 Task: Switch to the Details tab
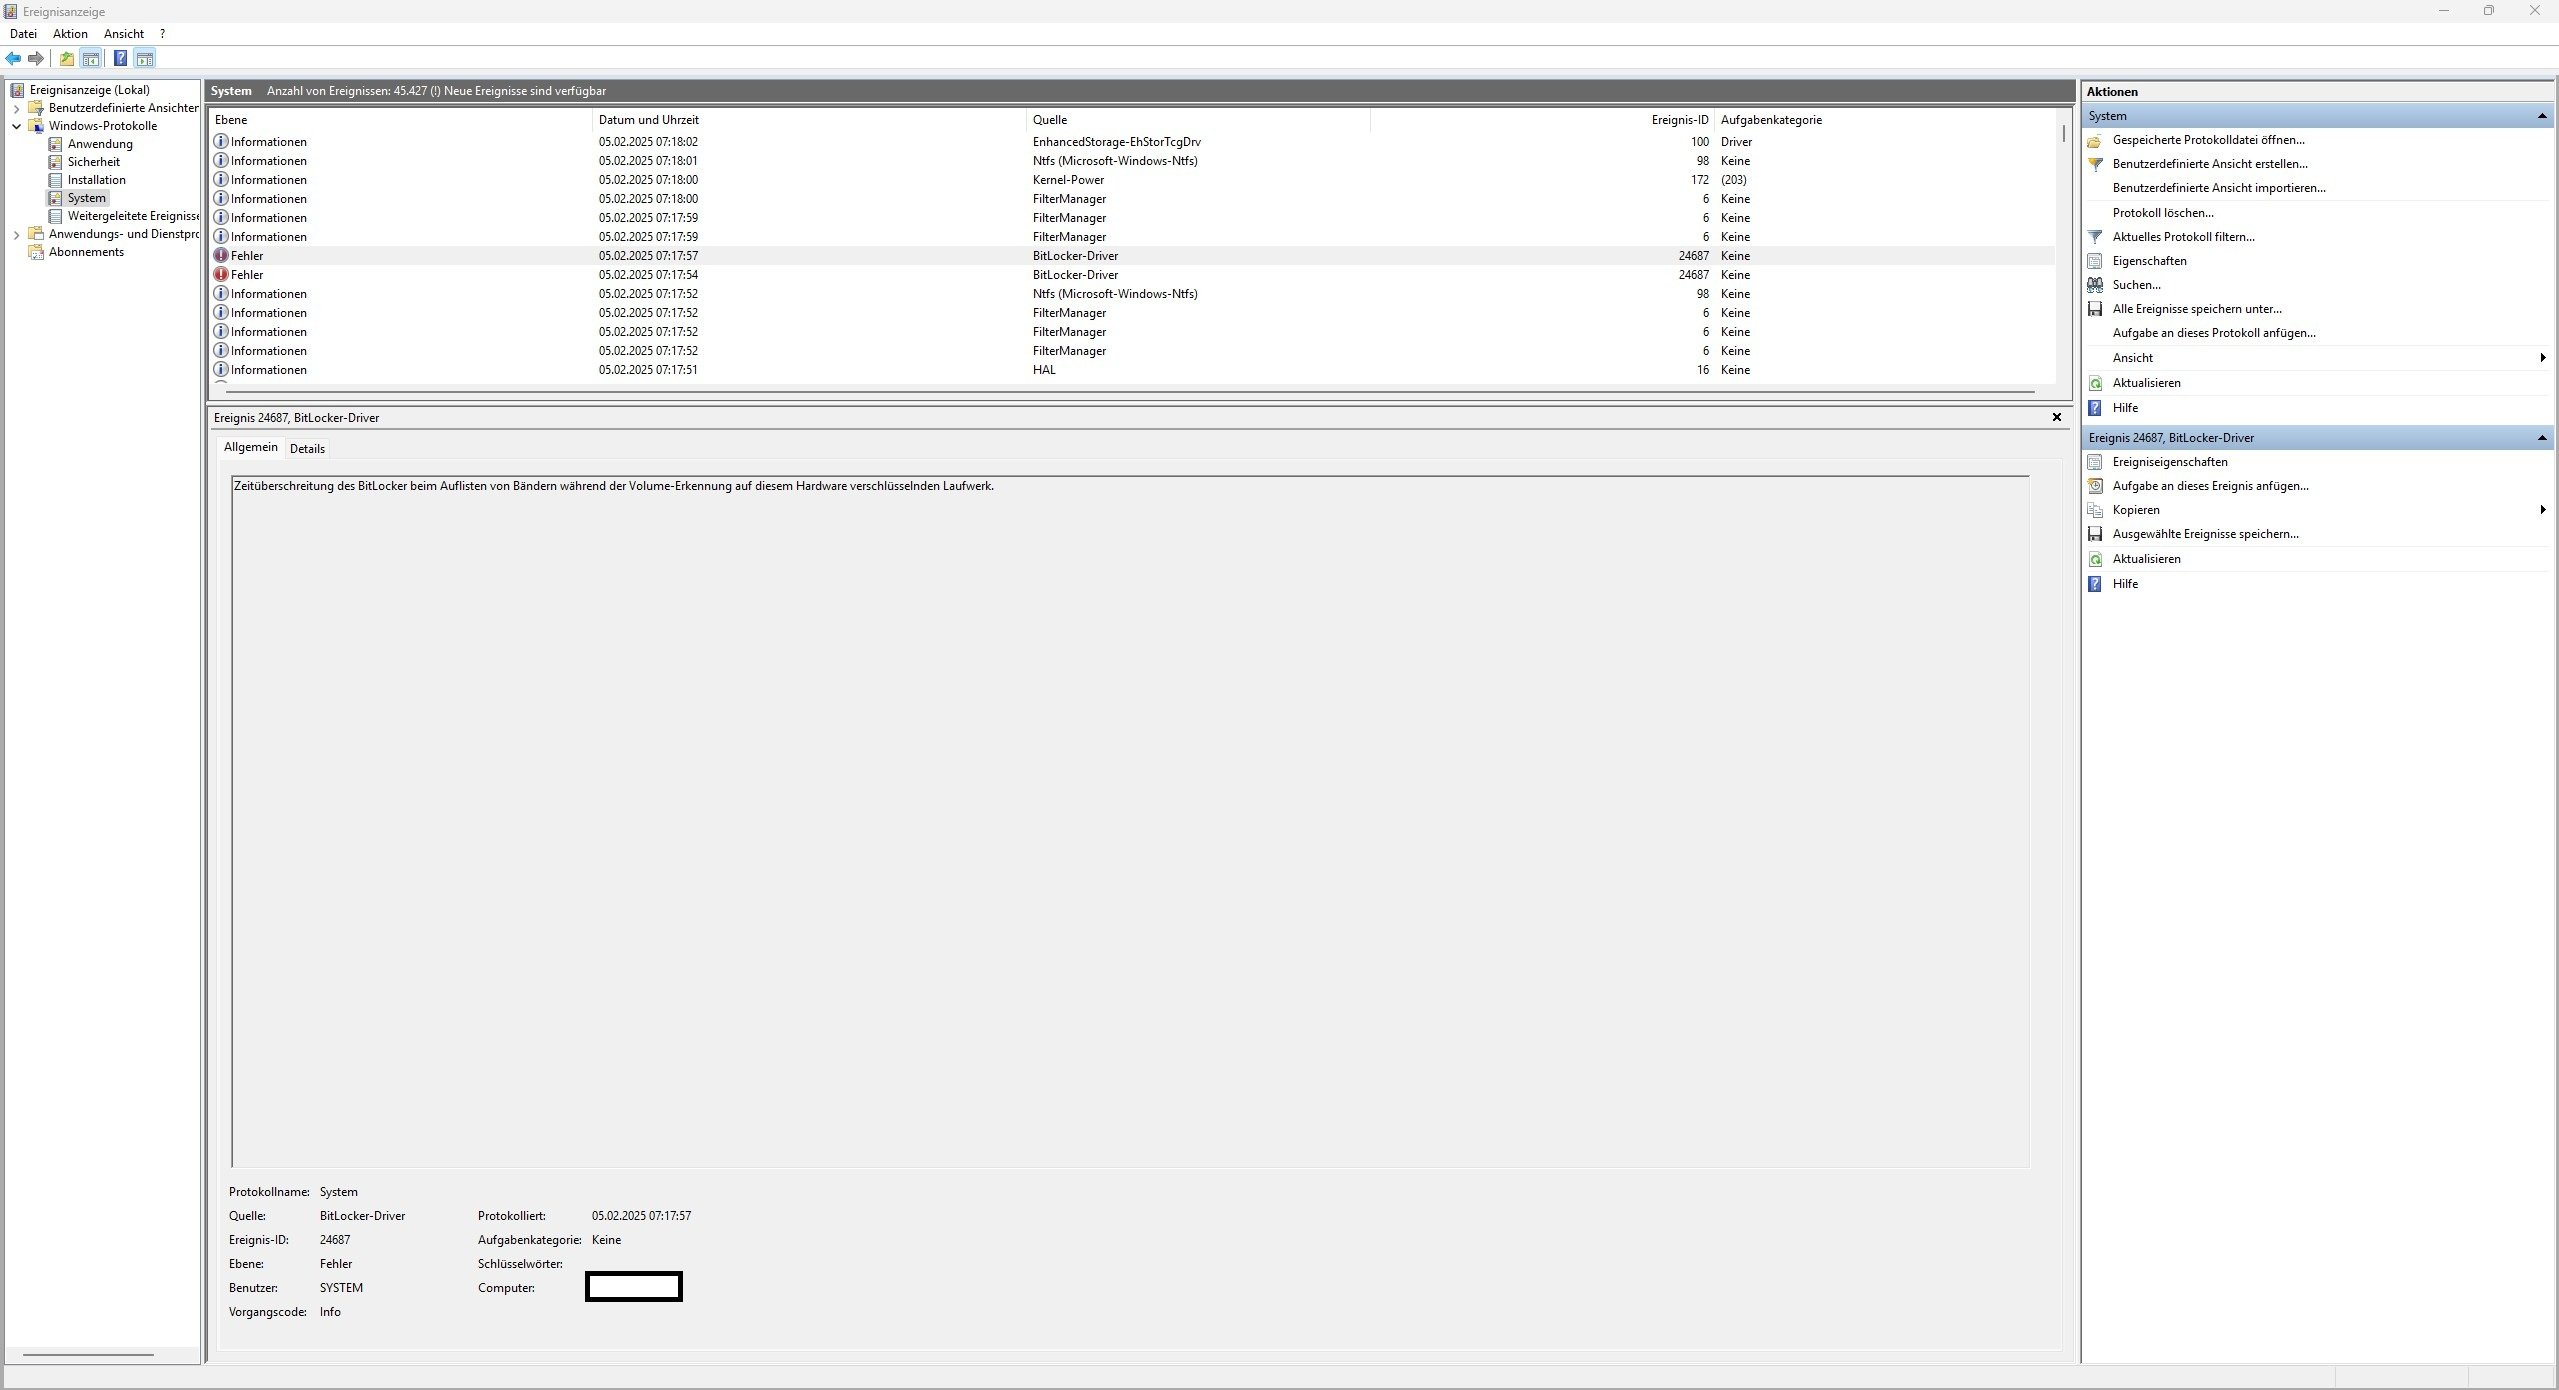point(307,449)
